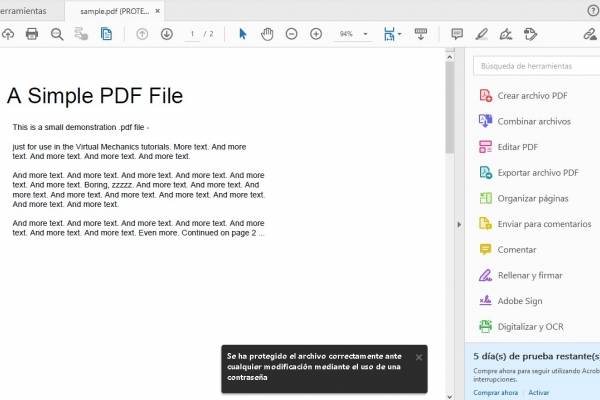This screenshot has width=600, height=400.
Task: Click the Activar link
Action: 539,392
